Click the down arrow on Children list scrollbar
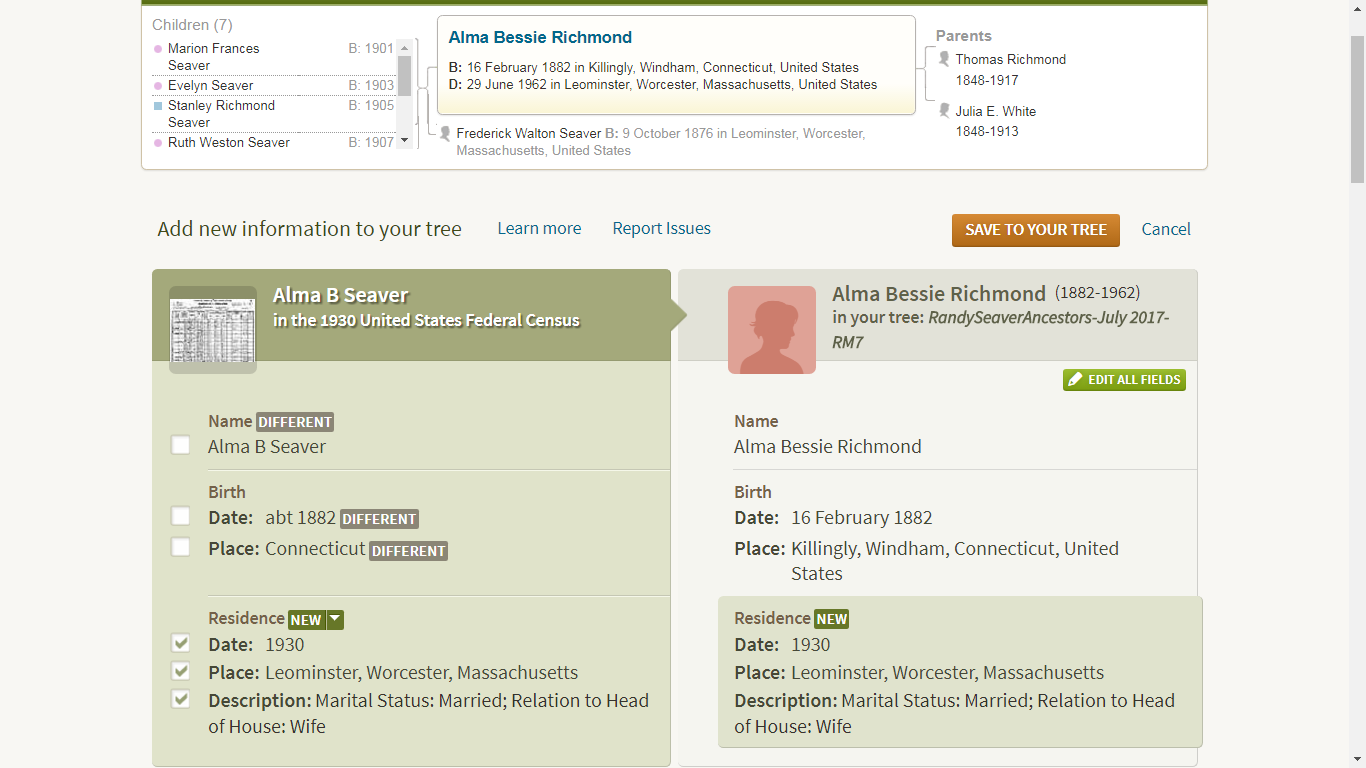 pos(404,141)
